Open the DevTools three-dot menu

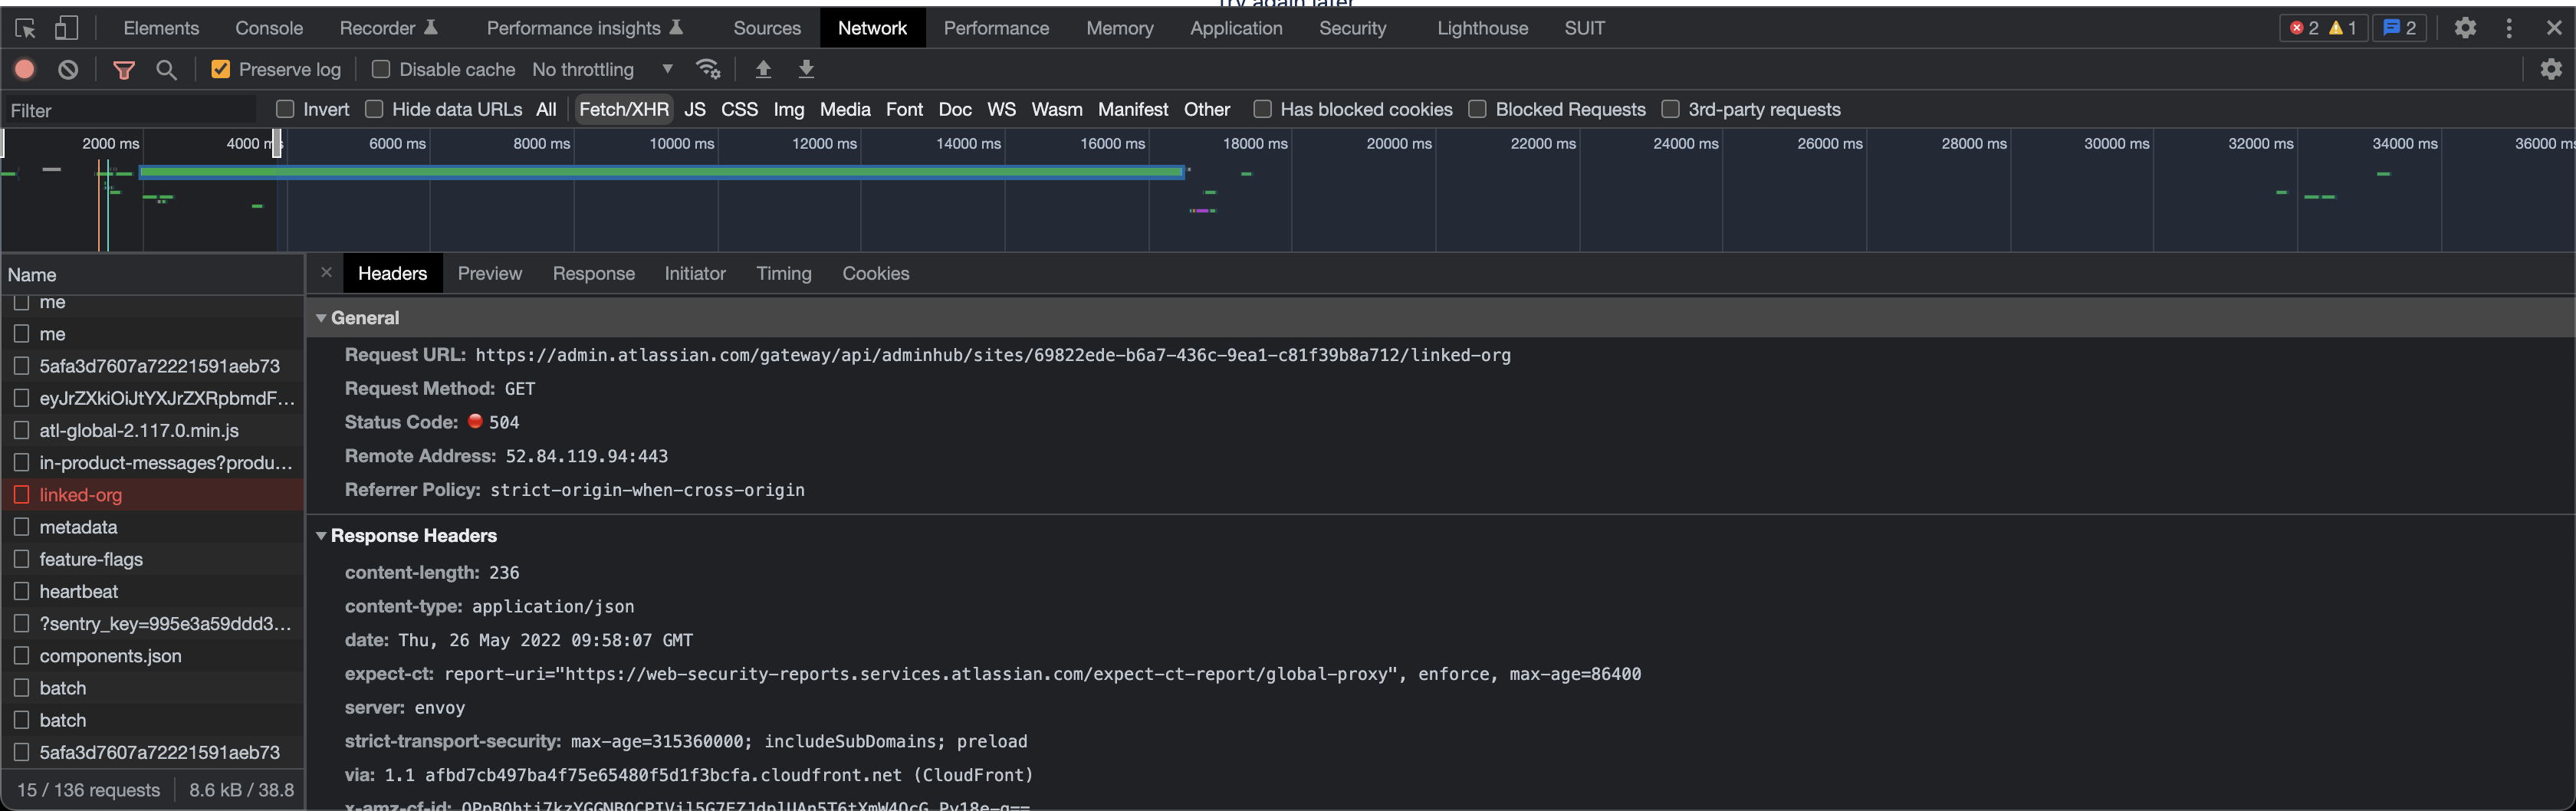coord(2509,28)
